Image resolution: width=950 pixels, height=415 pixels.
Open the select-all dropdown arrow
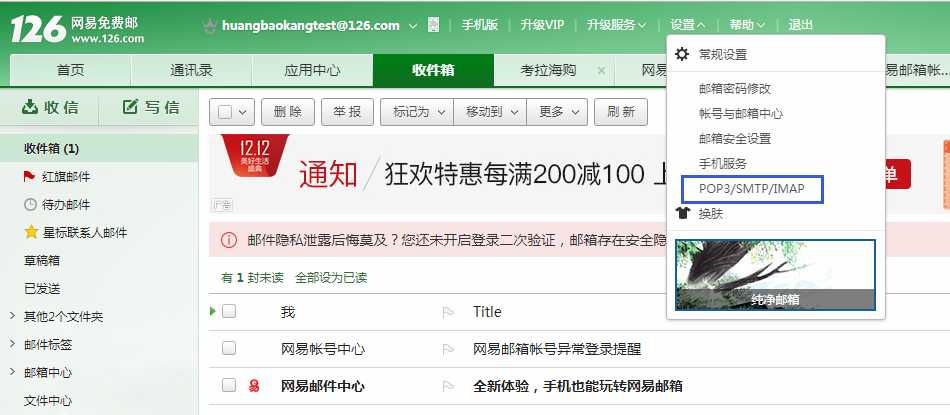[x=243, y=112]
